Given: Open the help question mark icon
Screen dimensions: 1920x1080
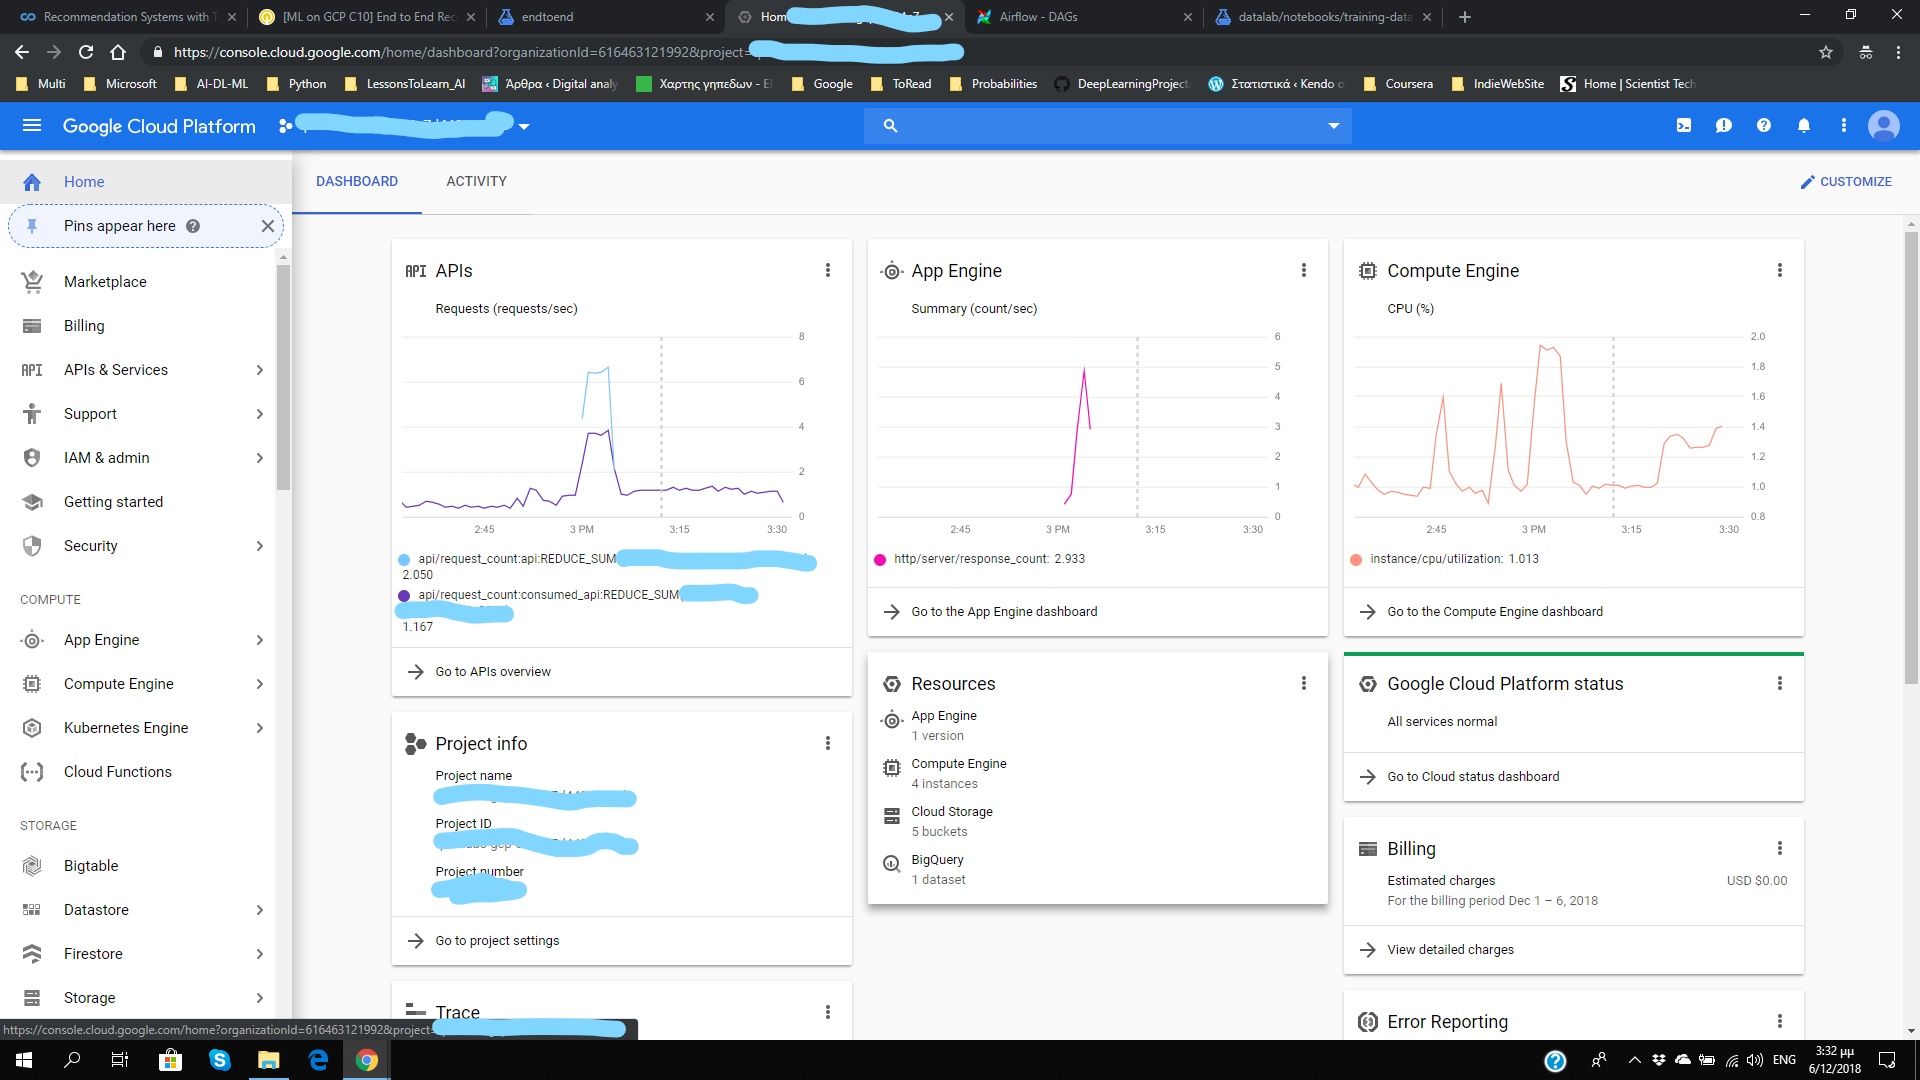Looking at the screenshot, I should (x=1763, y=125).
